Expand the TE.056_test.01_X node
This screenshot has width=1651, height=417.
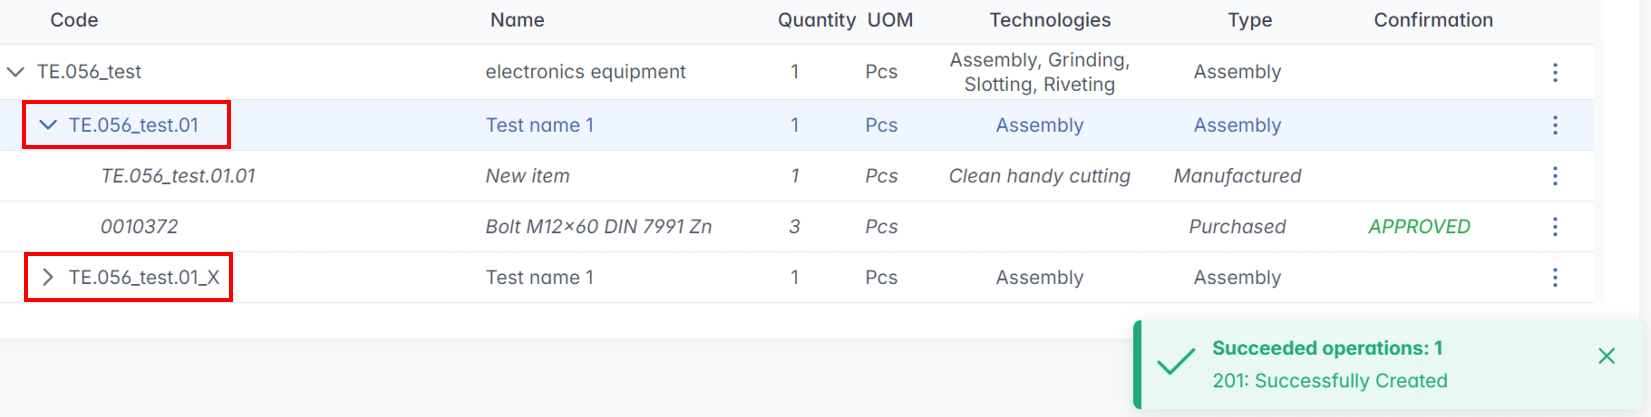[47, 277]
